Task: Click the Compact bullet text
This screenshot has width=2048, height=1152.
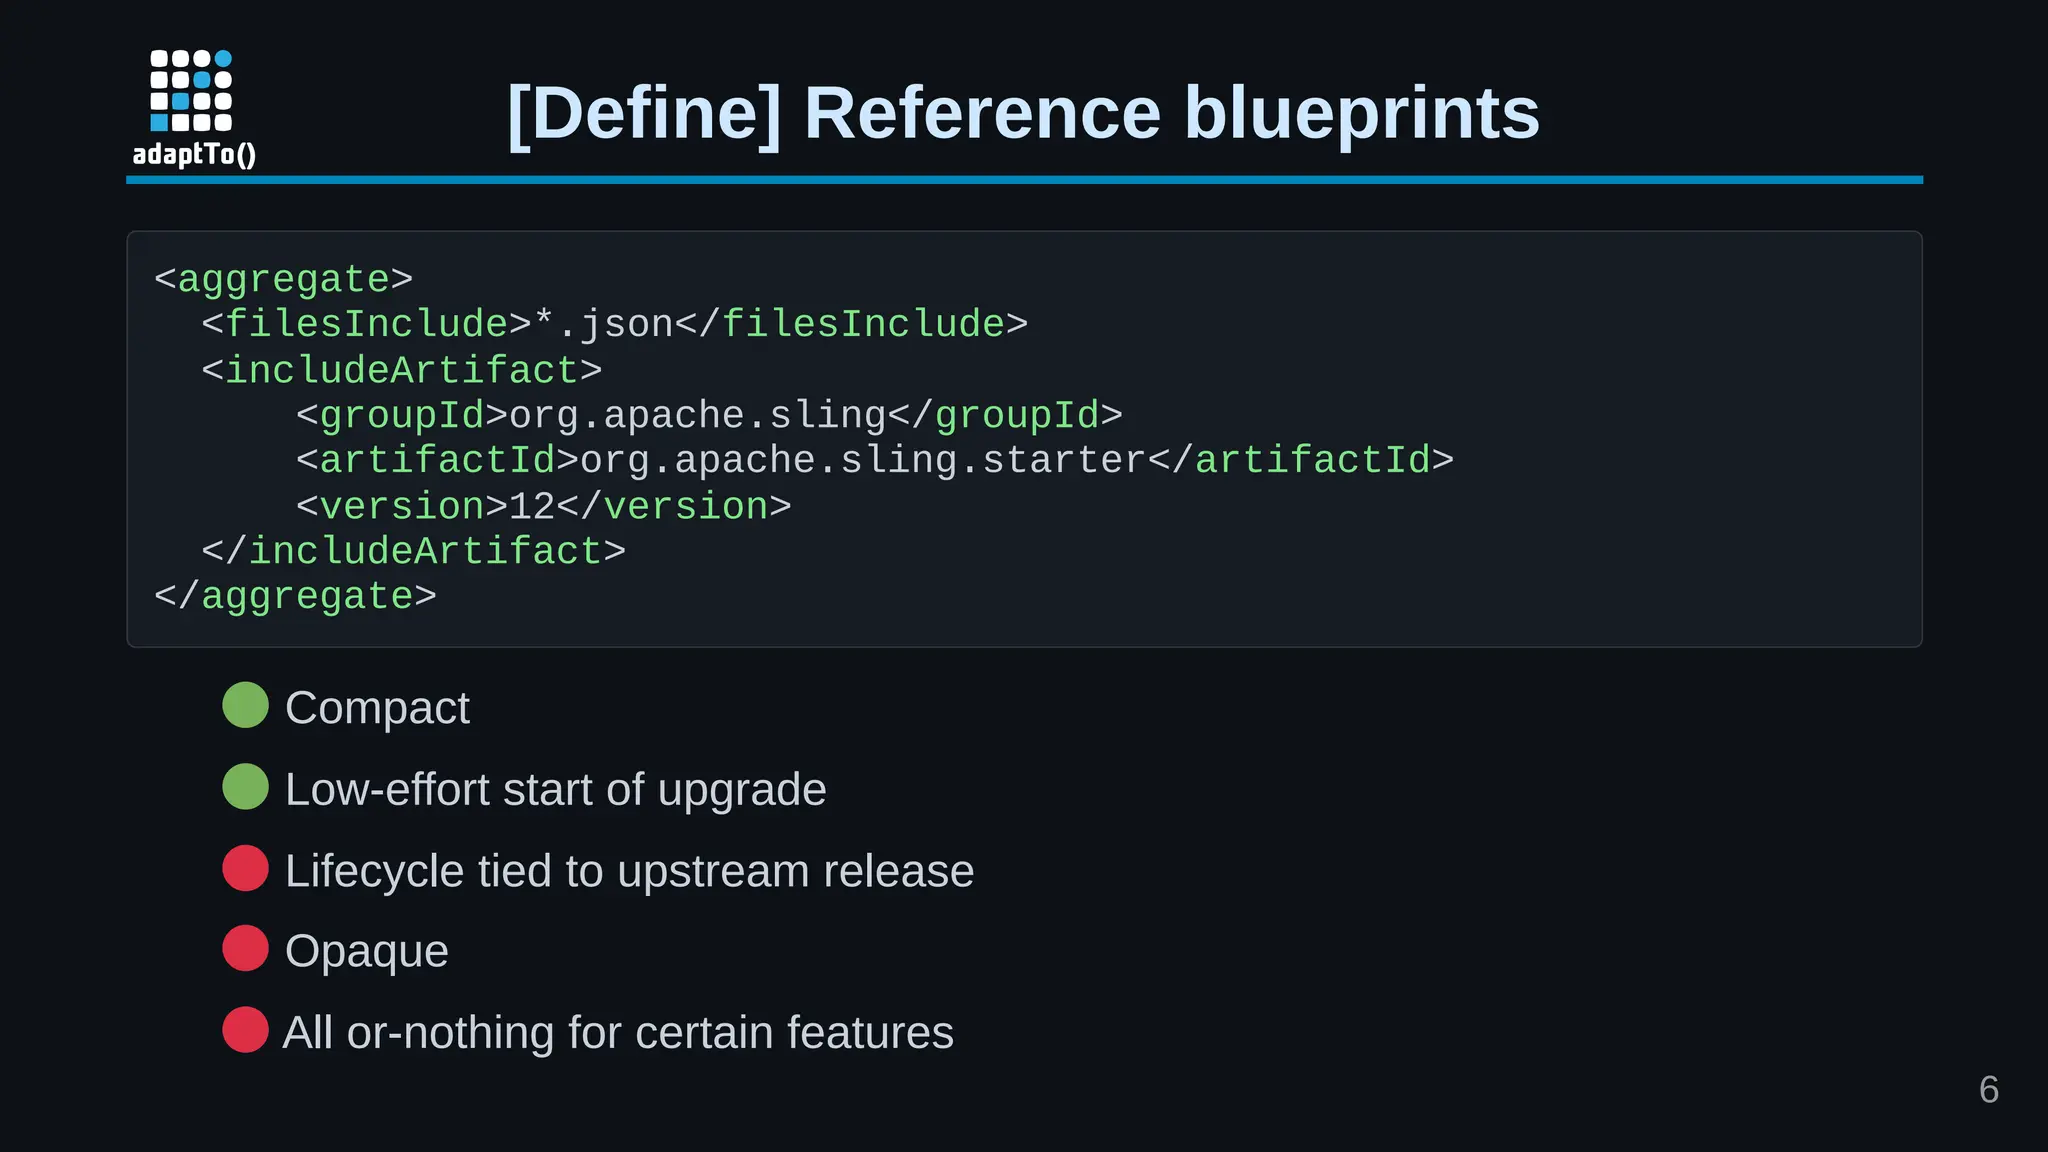Action: 377,708
